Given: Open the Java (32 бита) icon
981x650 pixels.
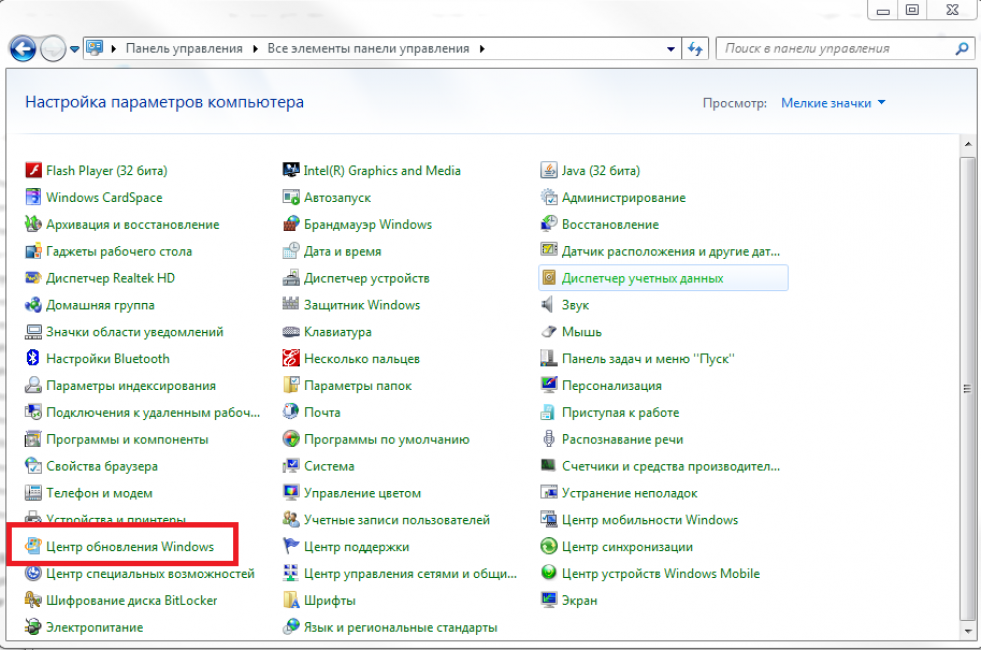Looking at the screenshot, I should pyautogui.click(x=549, y=170).
